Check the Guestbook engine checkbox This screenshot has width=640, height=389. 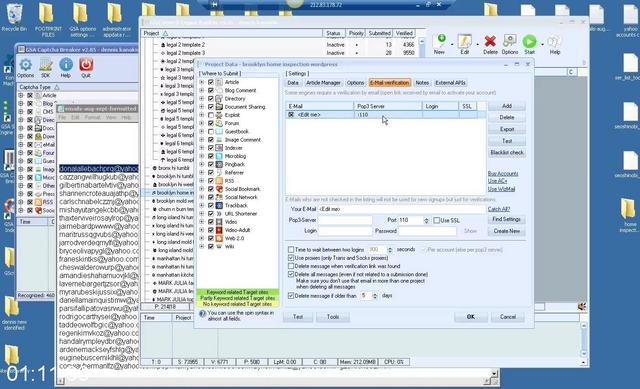pyautogui.click(x=211, y=131)
